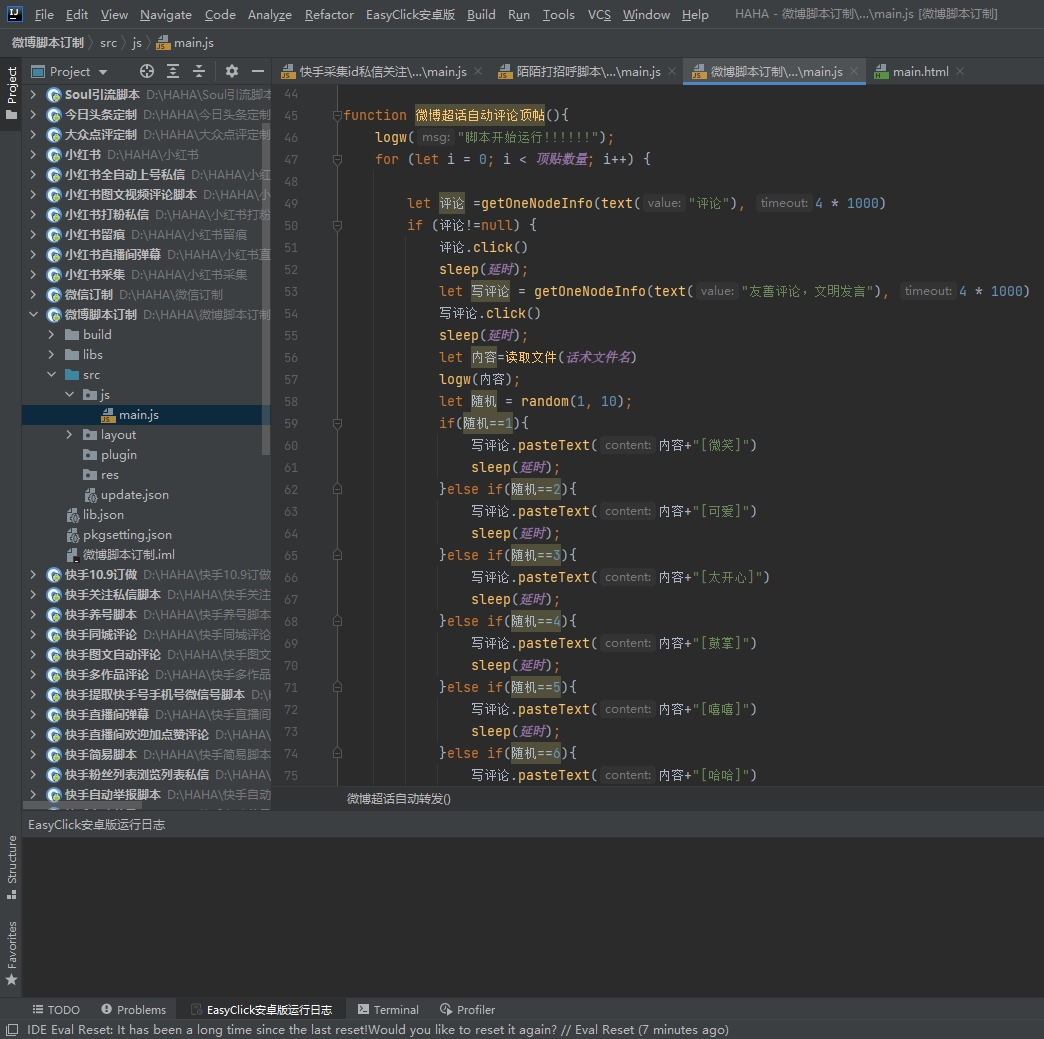Click the fold marker on line 50 if statement
Viewport: 1044px width, 1039px height.
337,225
